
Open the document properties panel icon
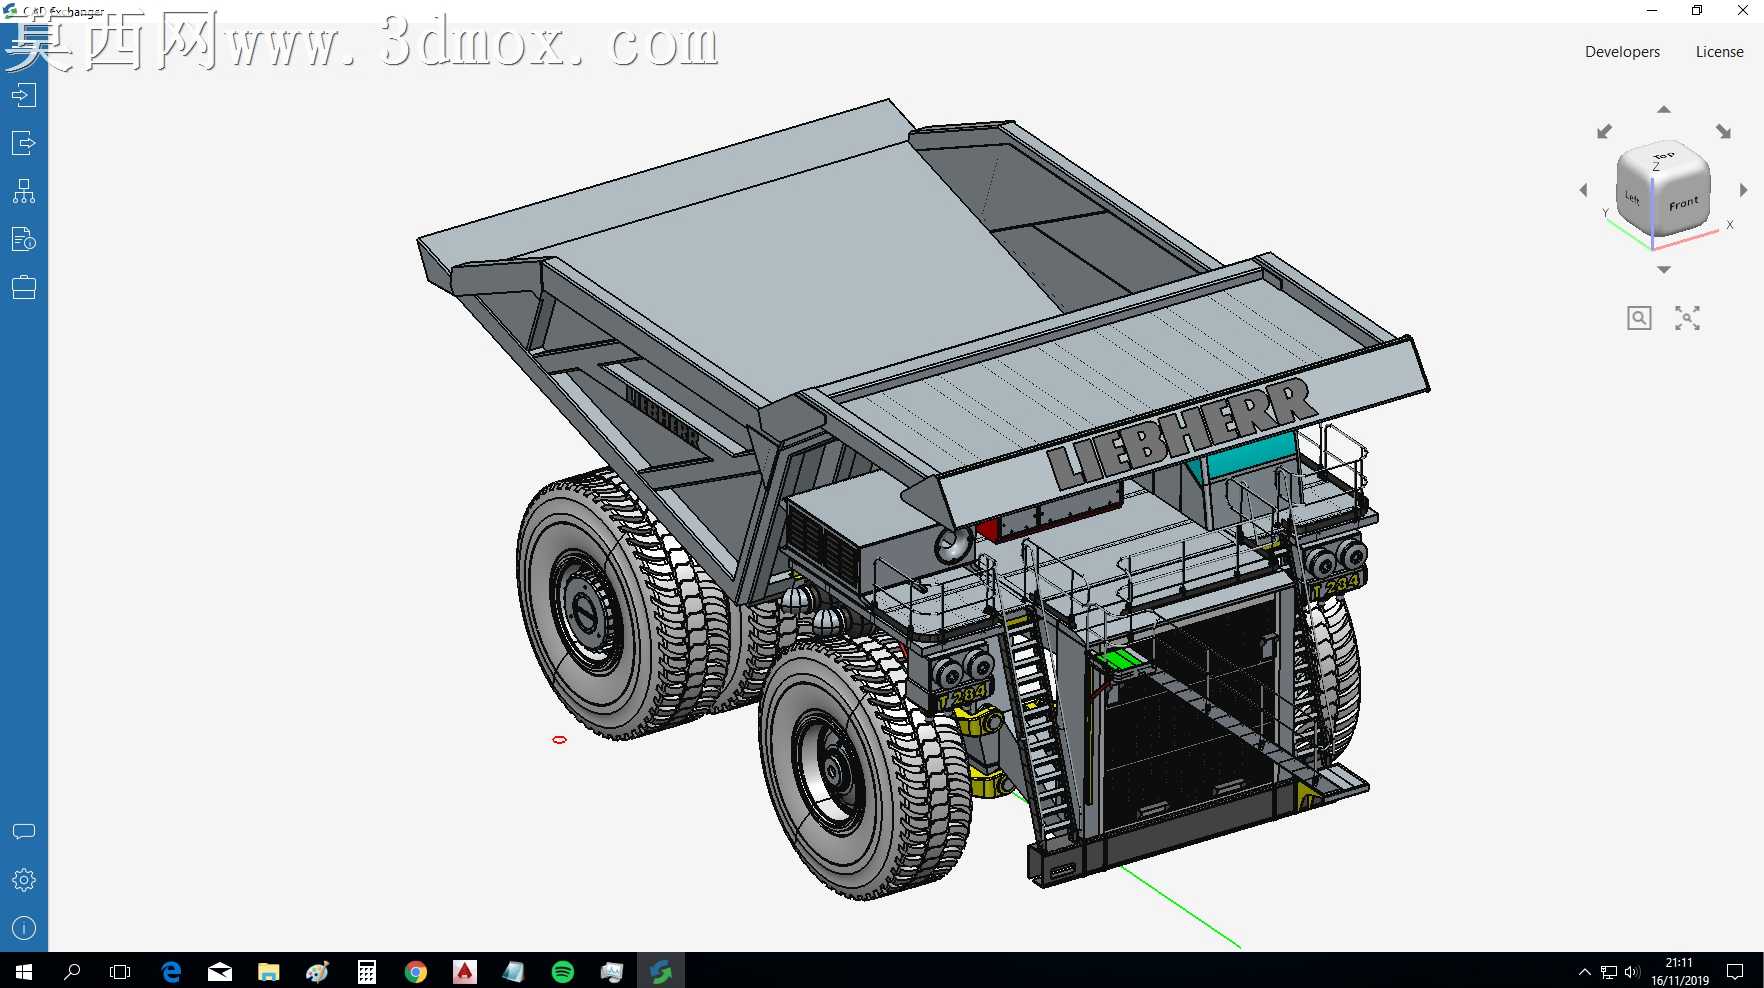click(x=24, y=239)
